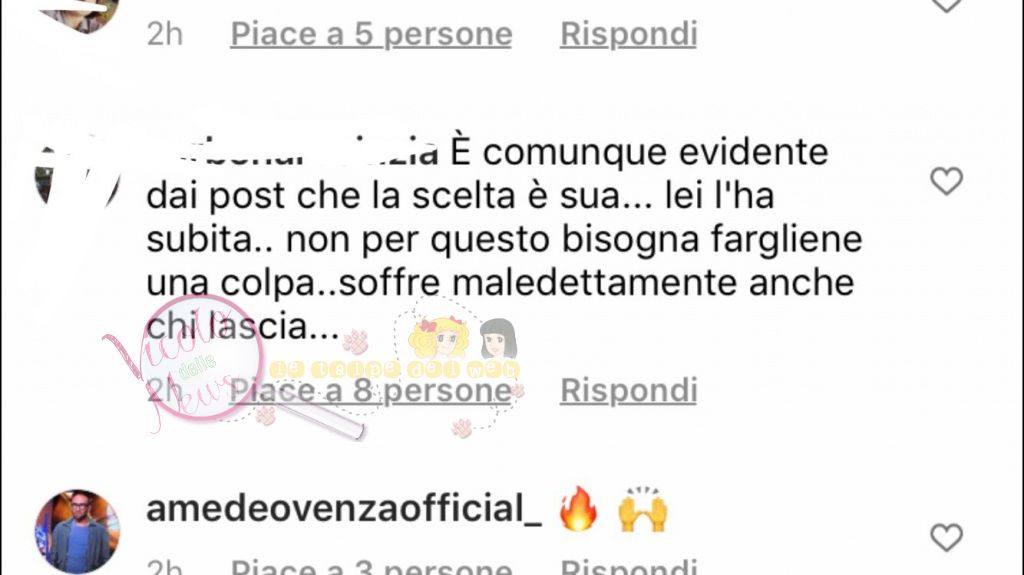Tap heart beside 'È comunque evidente' comment
This screenshot has width=1024, height=575.
click(946, 181)
